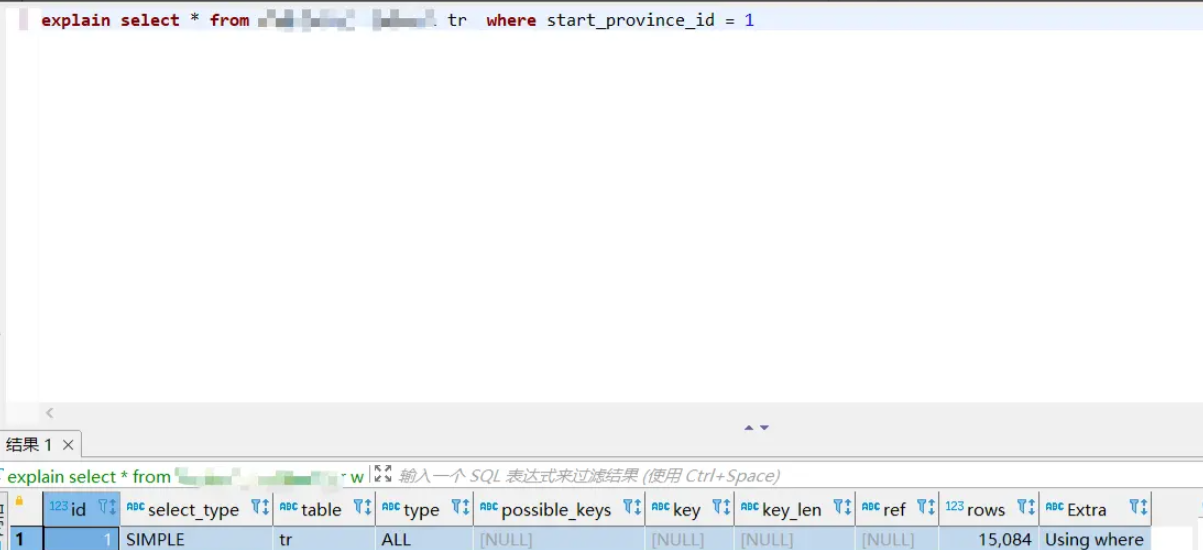Image resolution: width=1203 pixels, height=550 pixels.
Task: Select the id column header
Action: tap(82, 509)
